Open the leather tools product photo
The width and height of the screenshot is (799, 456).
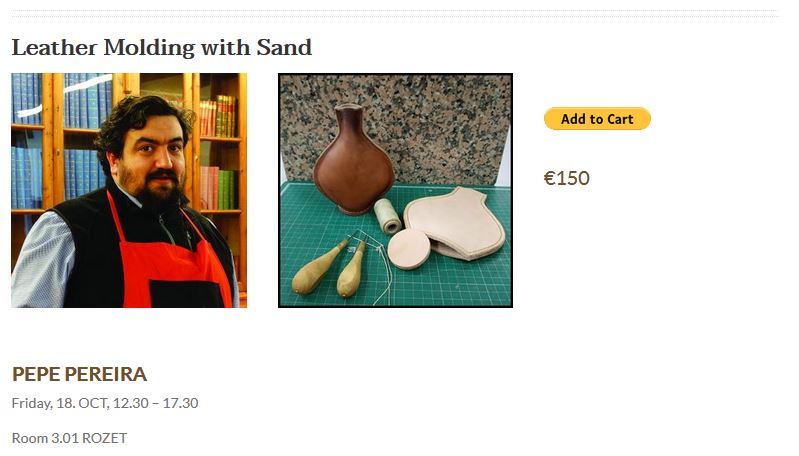[395, 191]
